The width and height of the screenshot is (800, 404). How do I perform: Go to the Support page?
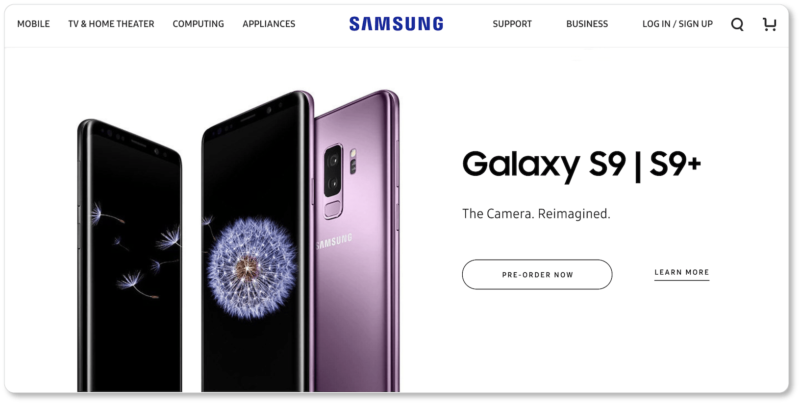click(512, 24)
